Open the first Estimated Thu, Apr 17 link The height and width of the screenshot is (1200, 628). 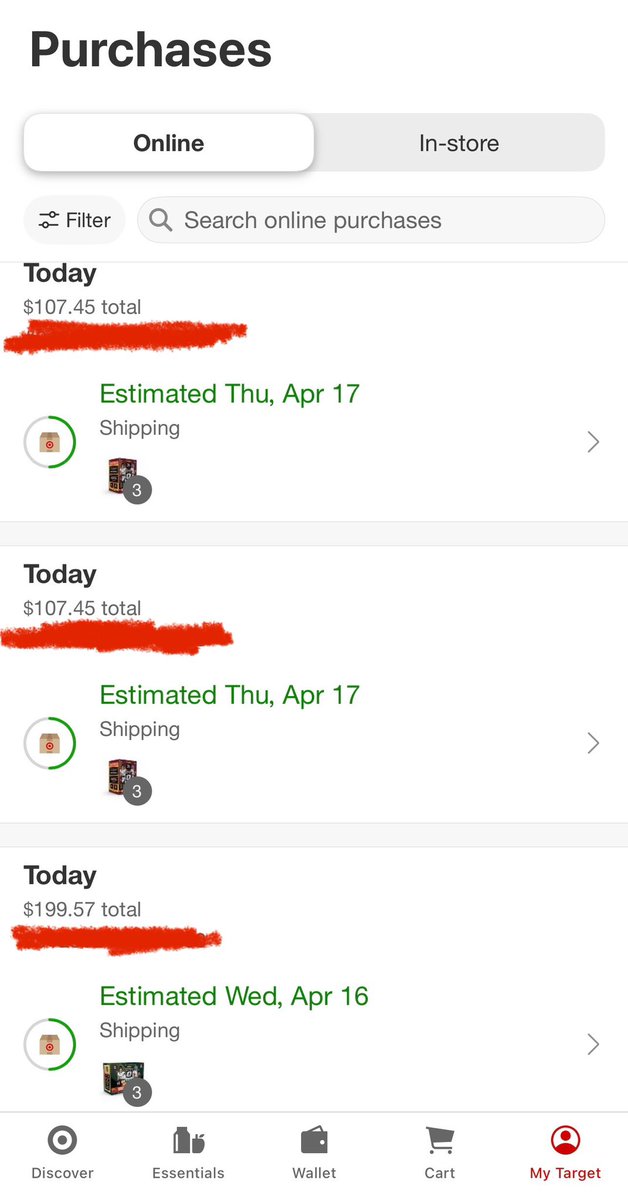[229, 394]
